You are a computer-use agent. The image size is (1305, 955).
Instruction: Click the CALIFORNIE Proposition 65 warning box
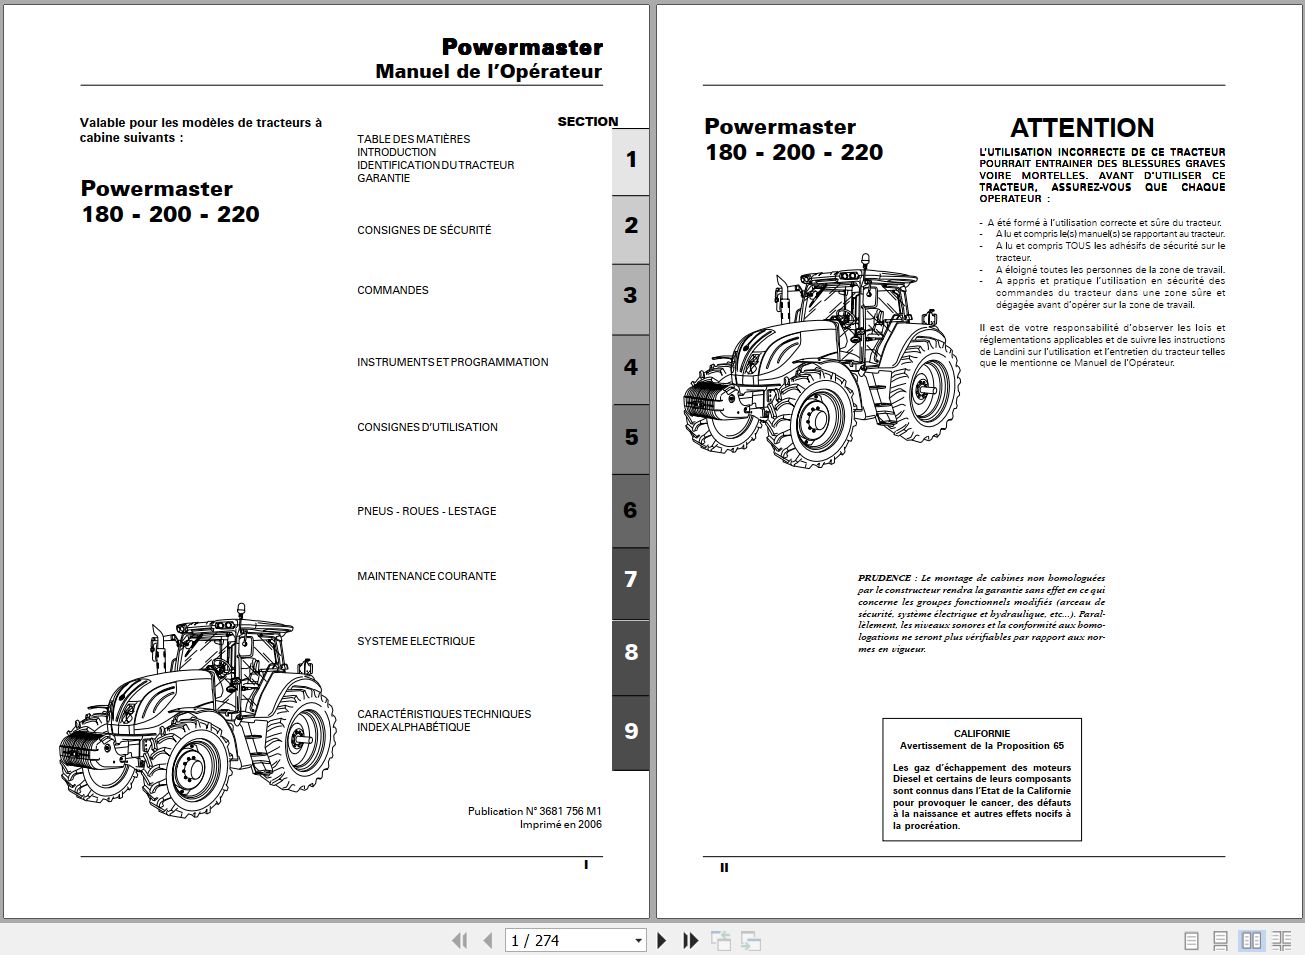point(982,779)
